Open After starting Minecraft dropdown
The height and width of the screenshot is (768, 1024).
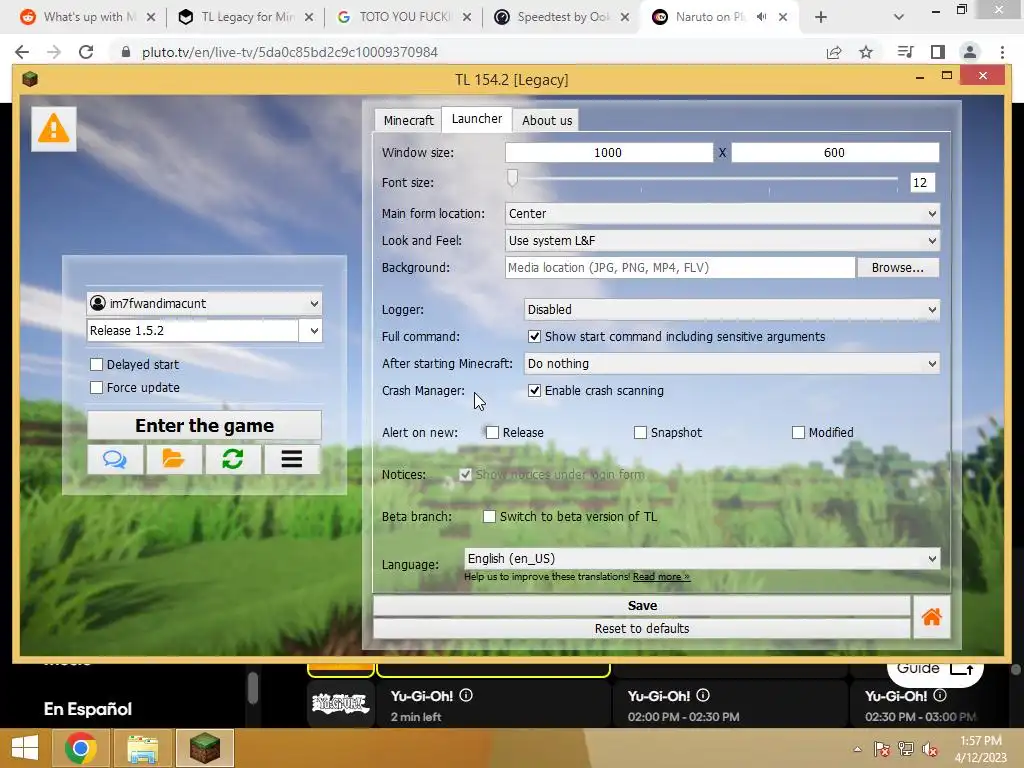(x=731, y=364)
